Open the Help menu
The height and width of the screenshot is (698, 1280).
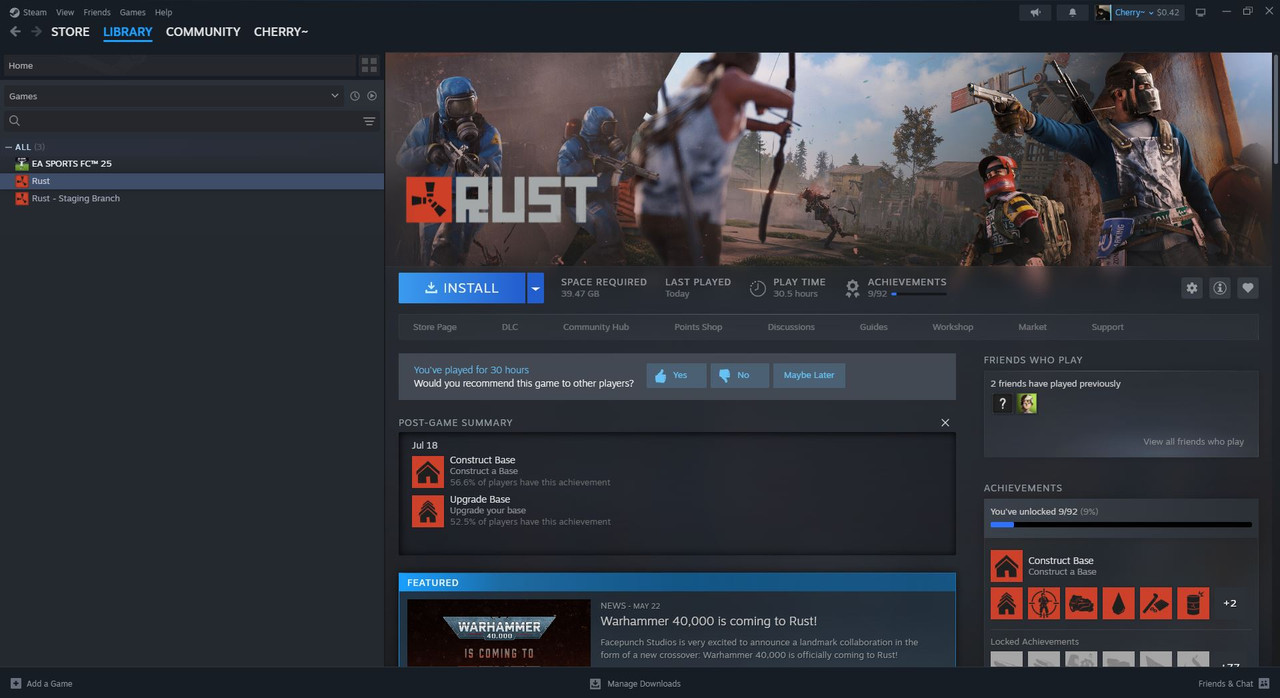point(164,12)
